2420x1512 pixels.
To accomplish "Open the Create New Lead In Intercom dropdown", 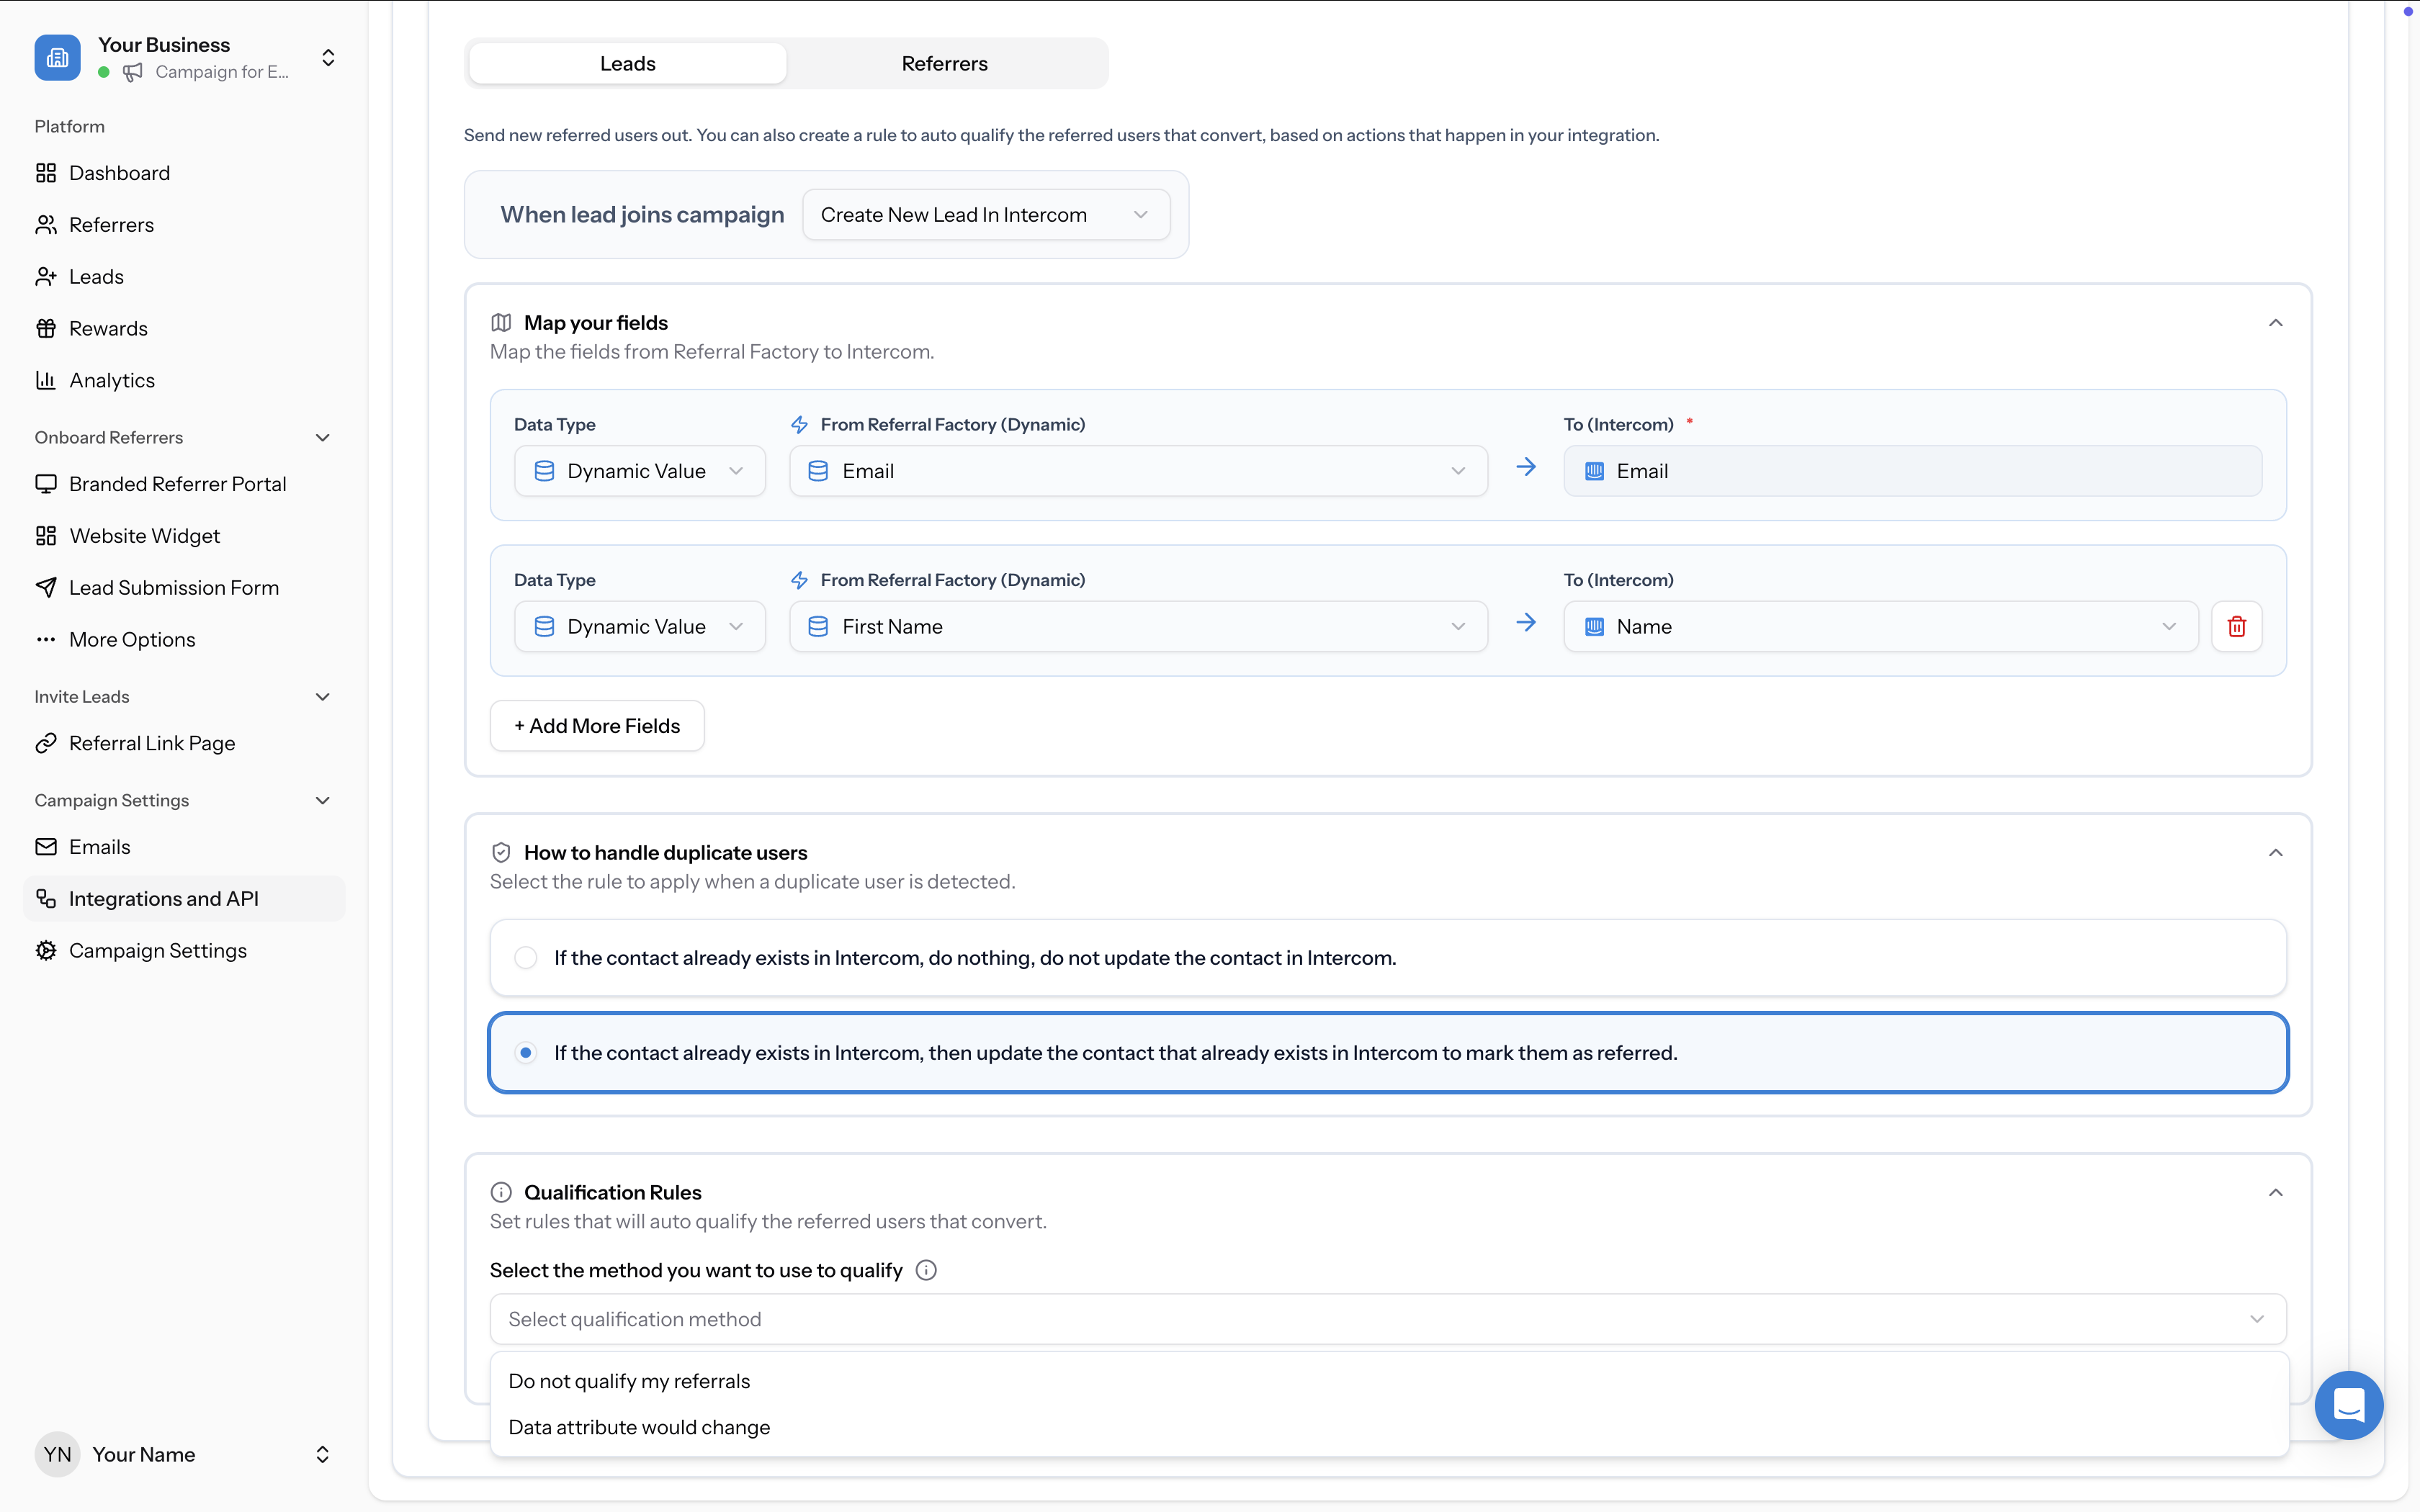I will point(986,214).
